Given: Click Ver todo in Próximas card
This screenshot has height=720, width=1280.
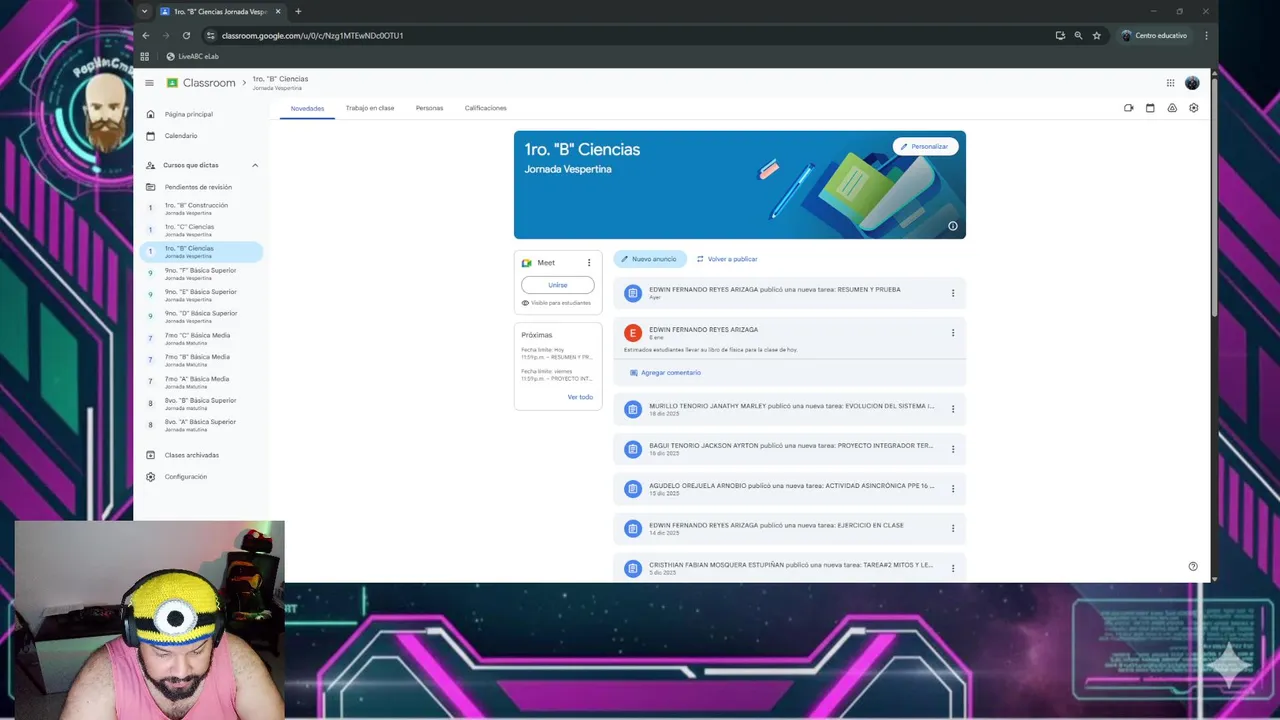Looking at the screenshot, I should (x=580, y=397).
